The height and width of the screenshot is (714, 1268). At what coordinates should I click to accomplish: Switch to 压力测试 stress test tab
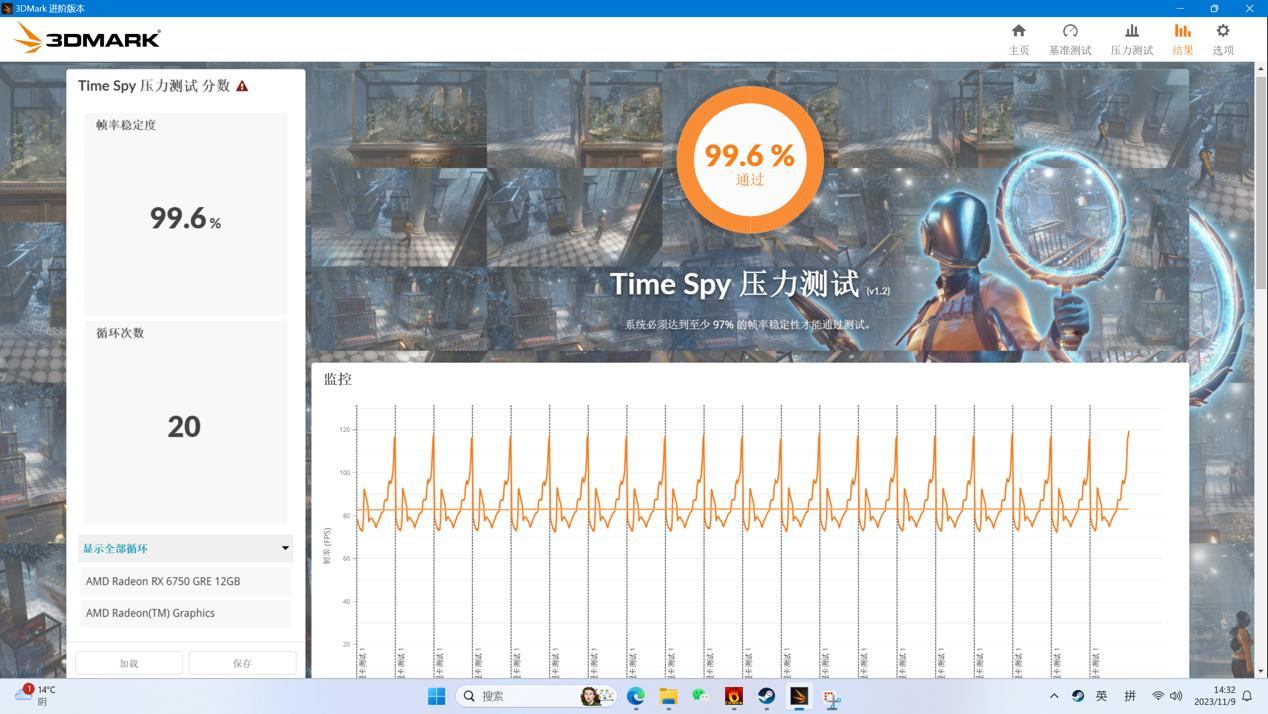point(1131,39)
